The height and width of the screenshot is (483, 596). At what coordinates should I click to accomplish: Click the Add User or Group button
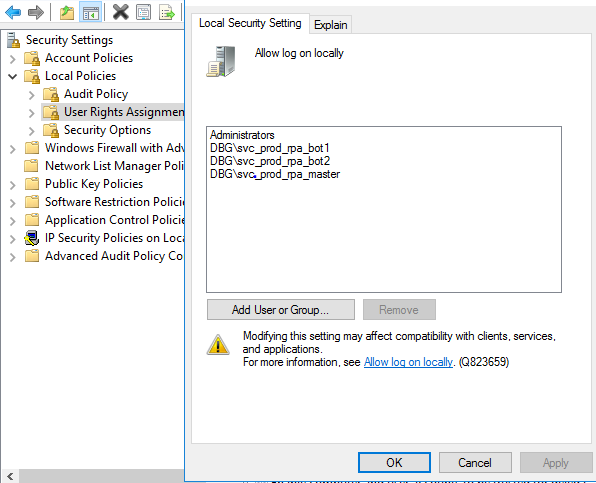point(281,310)
